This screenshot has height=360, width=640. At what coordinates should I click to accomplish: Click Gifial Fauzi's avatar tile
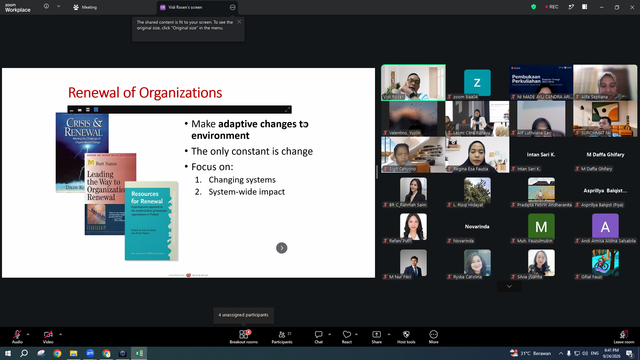[x=605, y=262]
